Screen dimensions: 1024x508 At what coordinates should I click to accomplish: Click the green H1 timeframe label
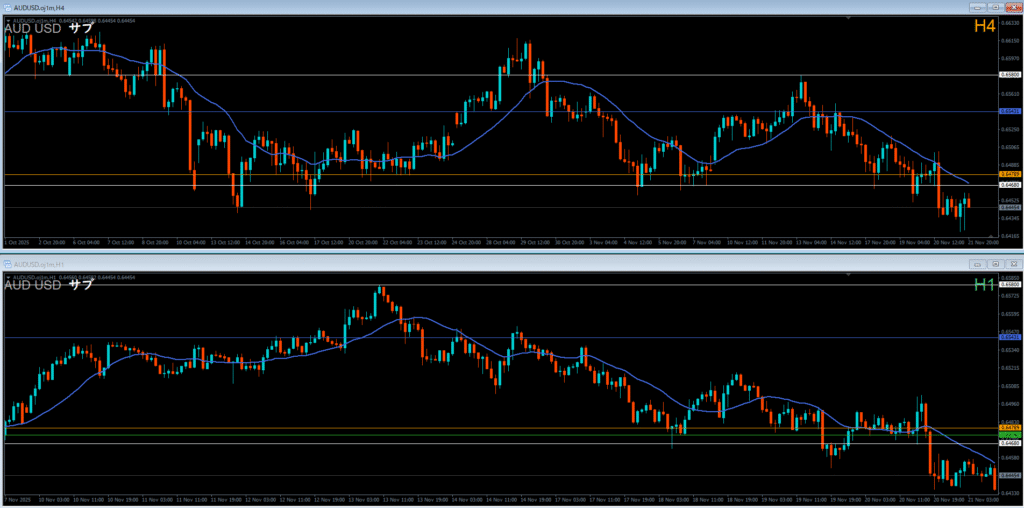click(984, 285)
